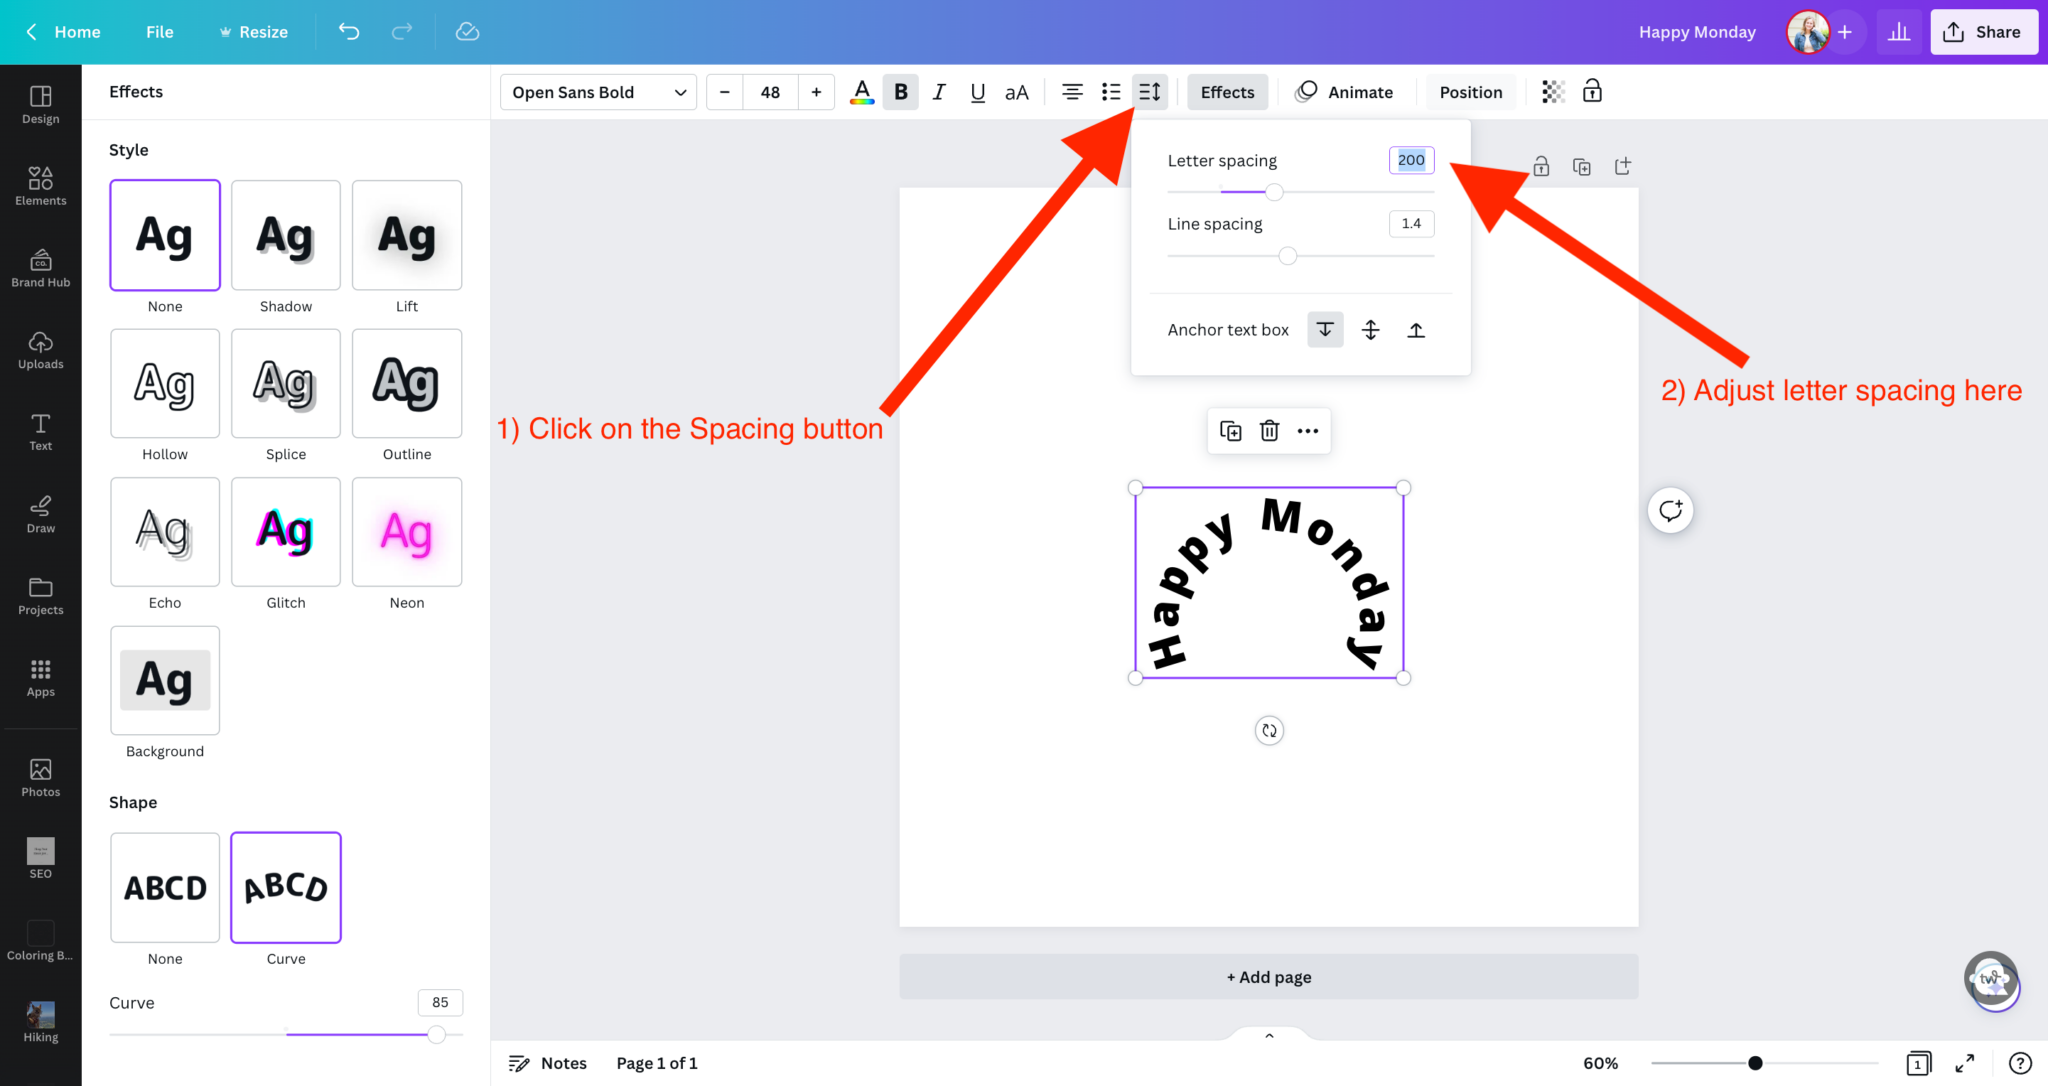Toggle Bold formatting
2048x1086 pixels.
click(900, 92)
